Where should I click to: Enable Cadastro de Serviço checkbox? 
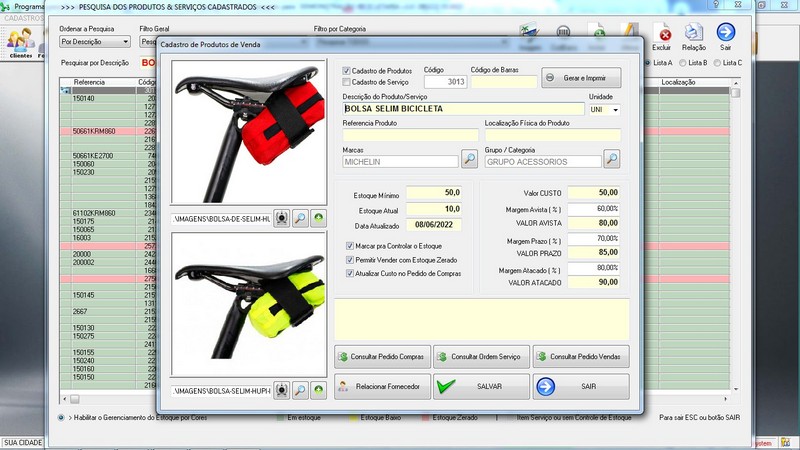pos(346,82)
